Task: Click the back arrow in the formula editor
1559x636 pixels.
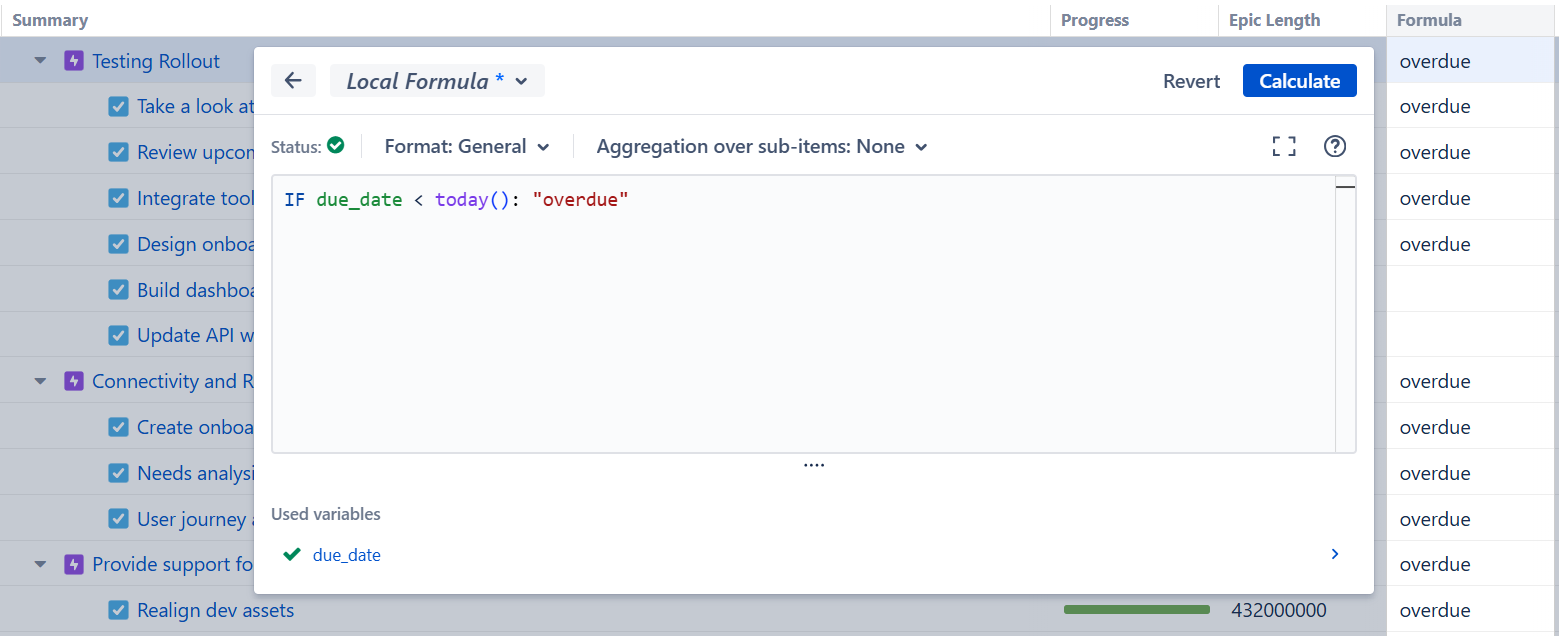Action: (293, 81)
